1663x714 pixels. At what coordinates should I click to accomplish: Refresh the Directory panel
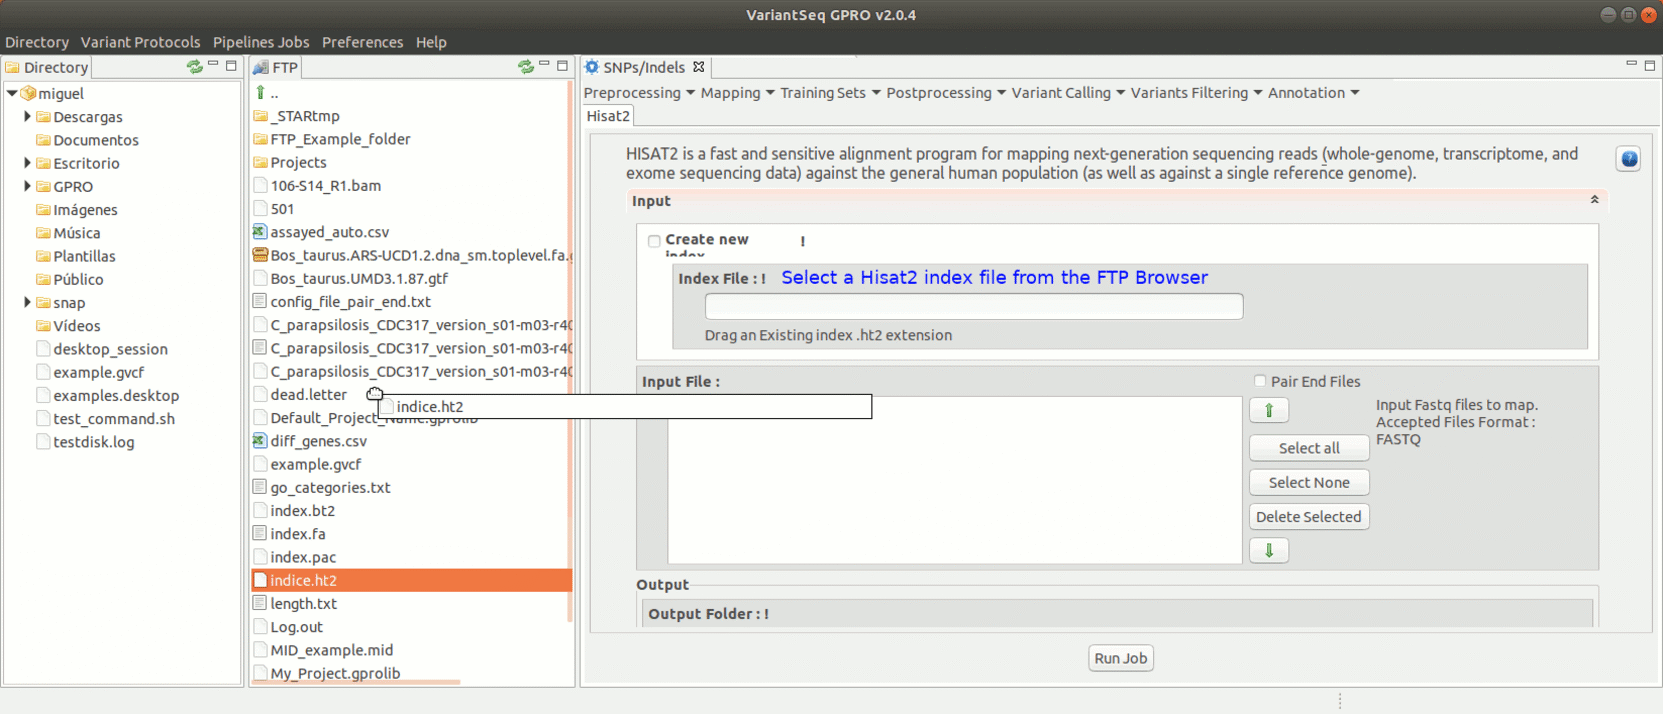194,67
